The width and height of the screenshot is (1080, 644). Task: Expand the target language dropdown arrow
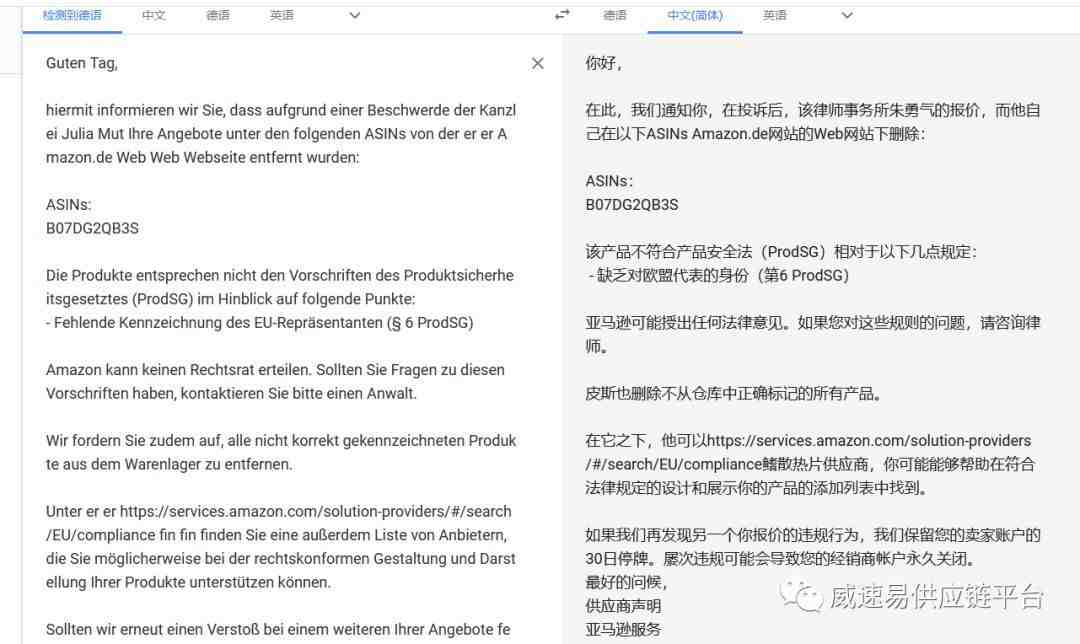(x=847, y=15)
